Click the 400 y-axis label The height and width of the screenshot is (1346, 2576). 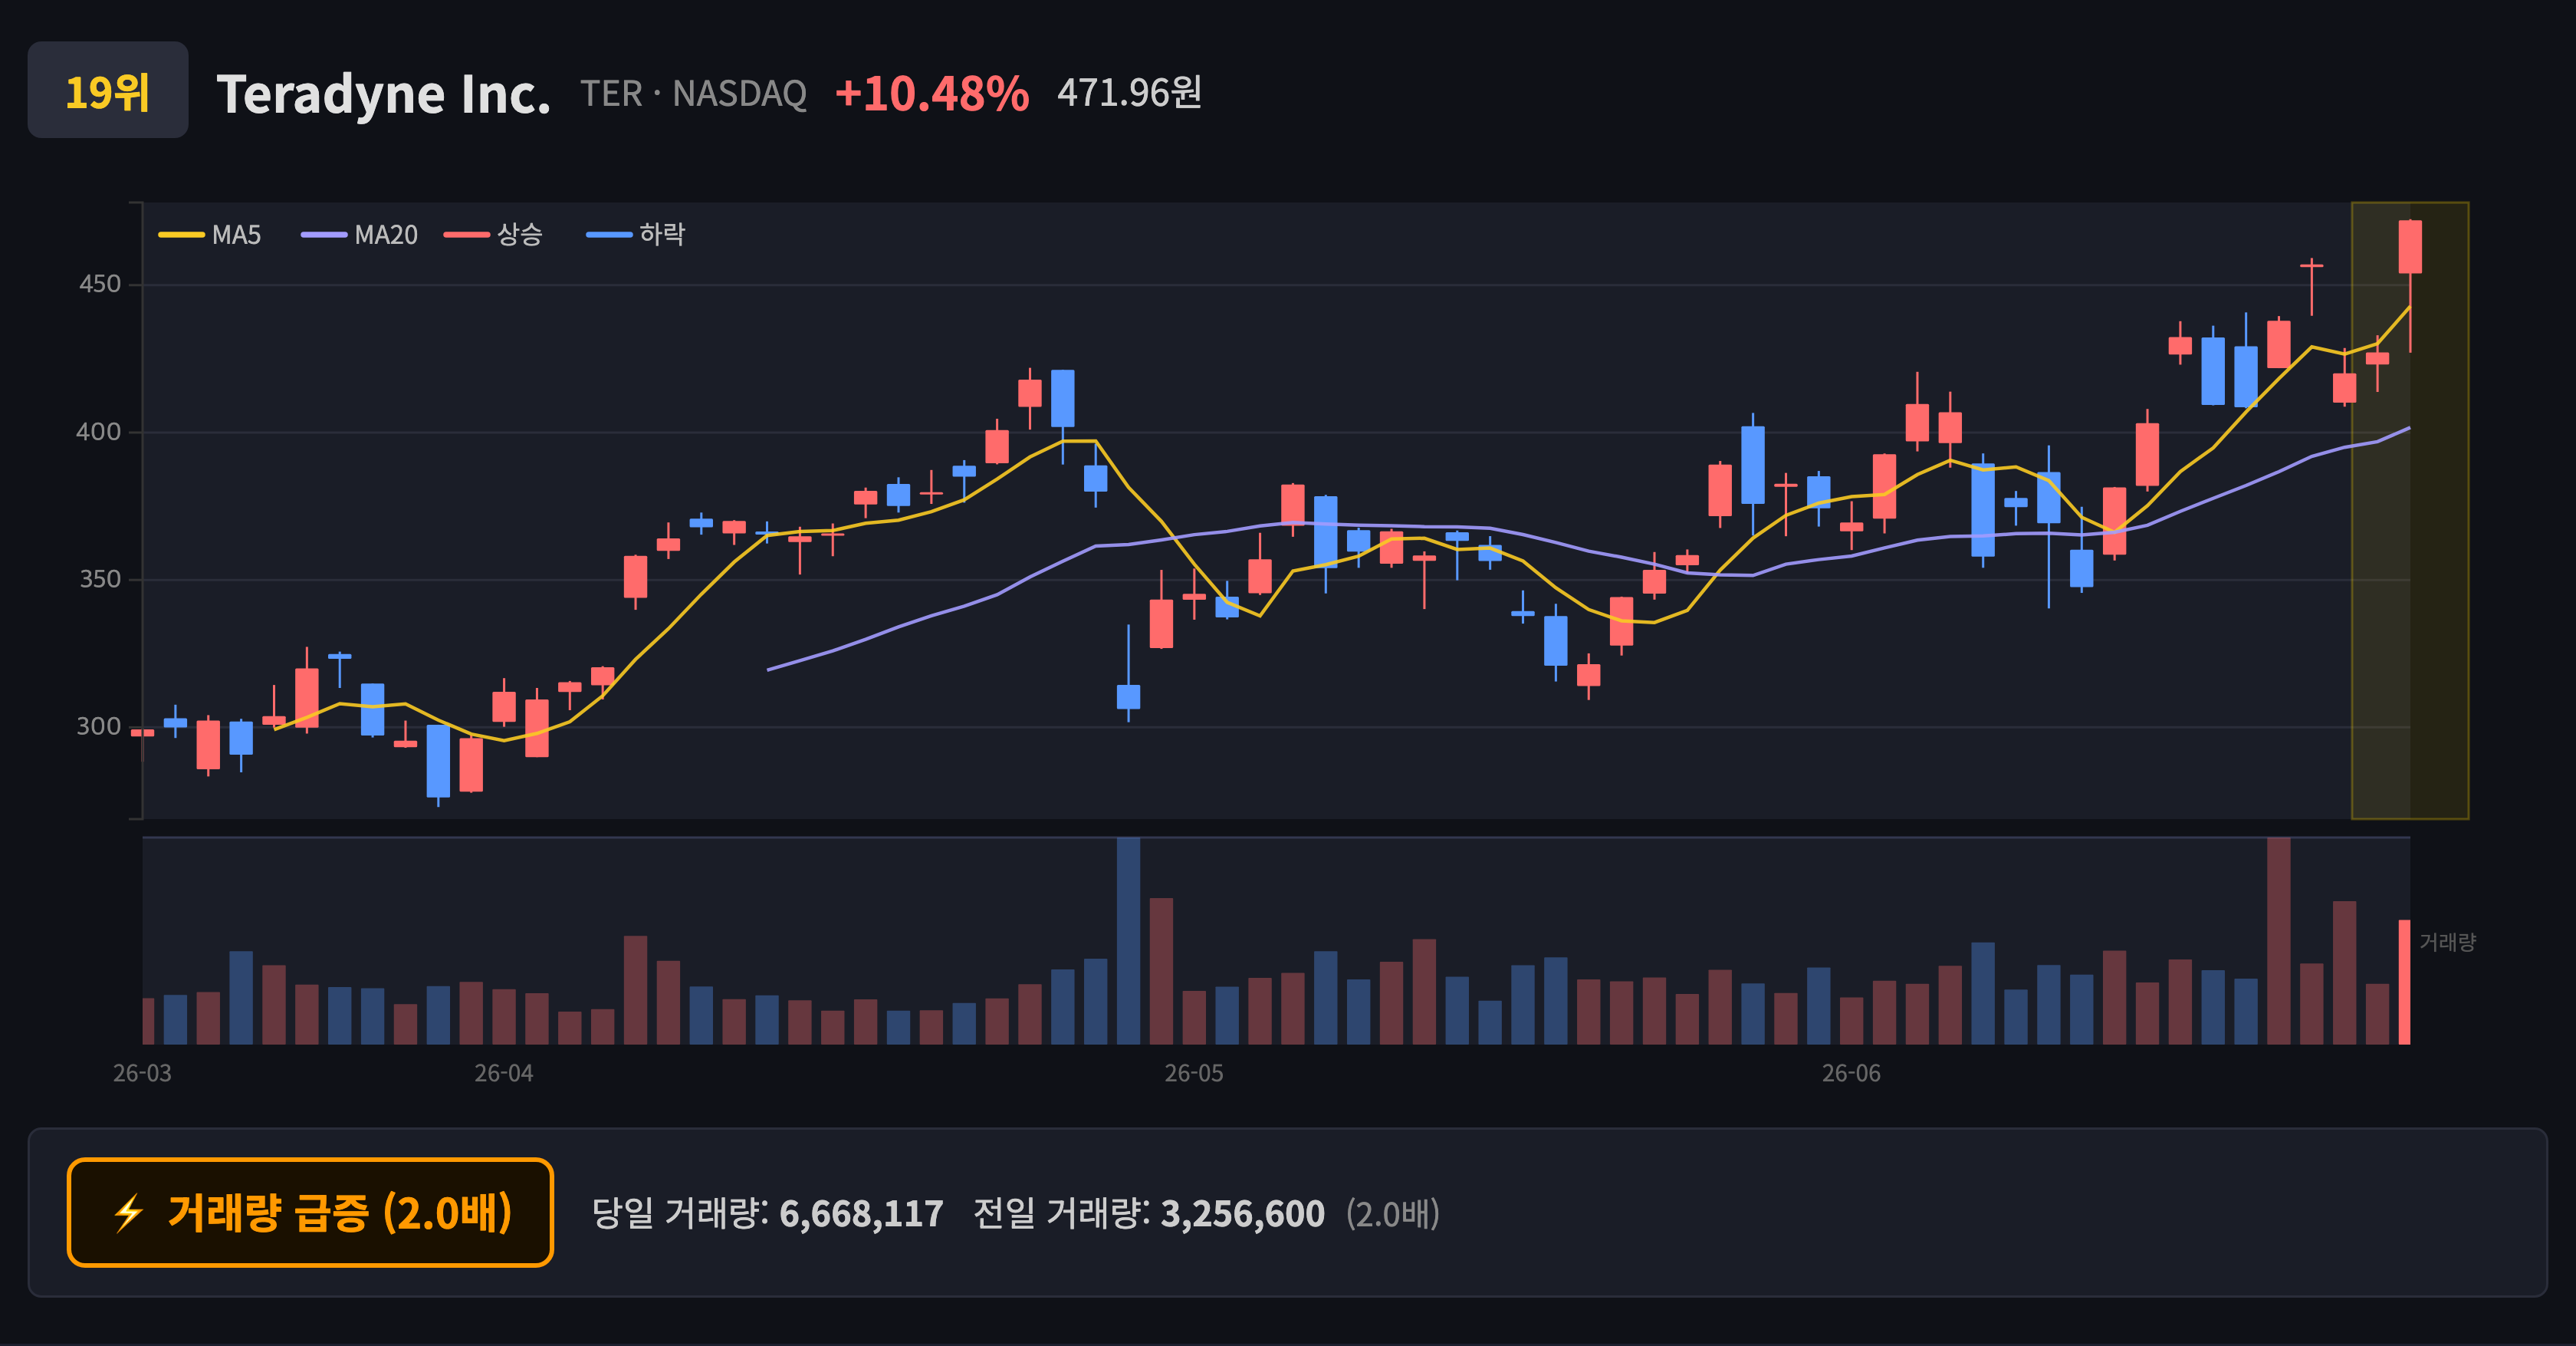coord(99,432)
